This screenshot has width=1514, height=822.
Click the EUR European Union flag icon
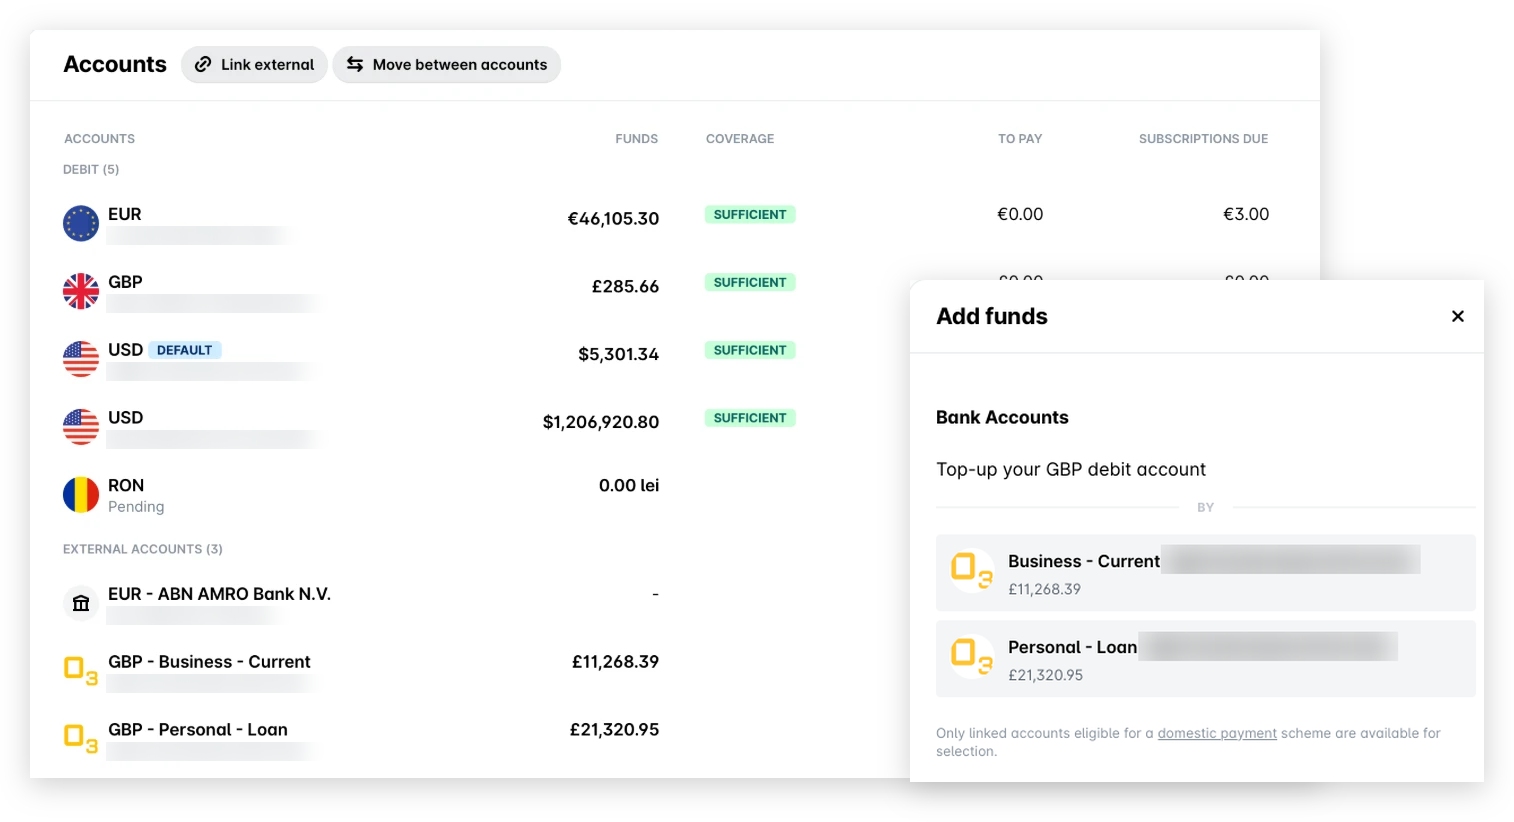(x=81, y=223)
